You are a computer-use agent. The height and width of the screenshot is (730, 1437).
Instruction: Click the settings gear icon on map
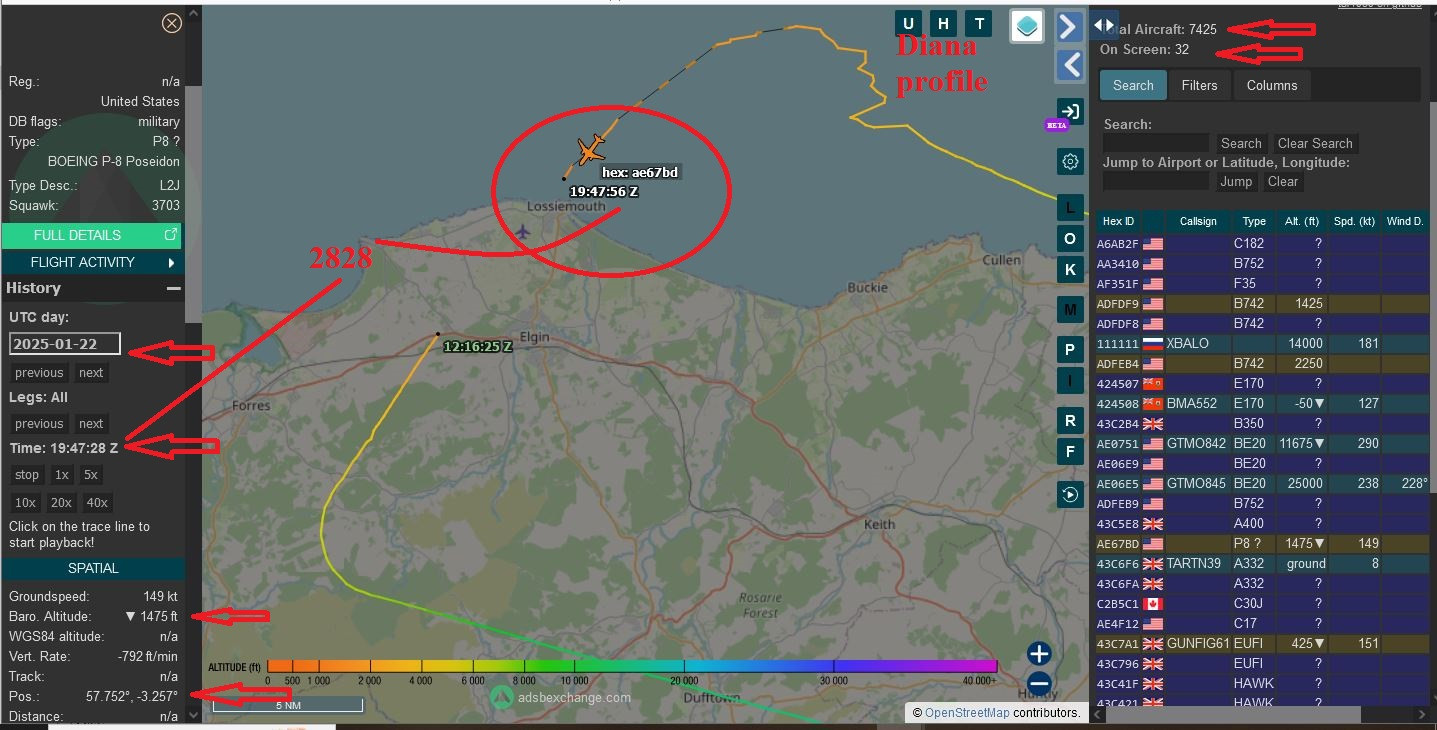click(x=1070, y=161)
